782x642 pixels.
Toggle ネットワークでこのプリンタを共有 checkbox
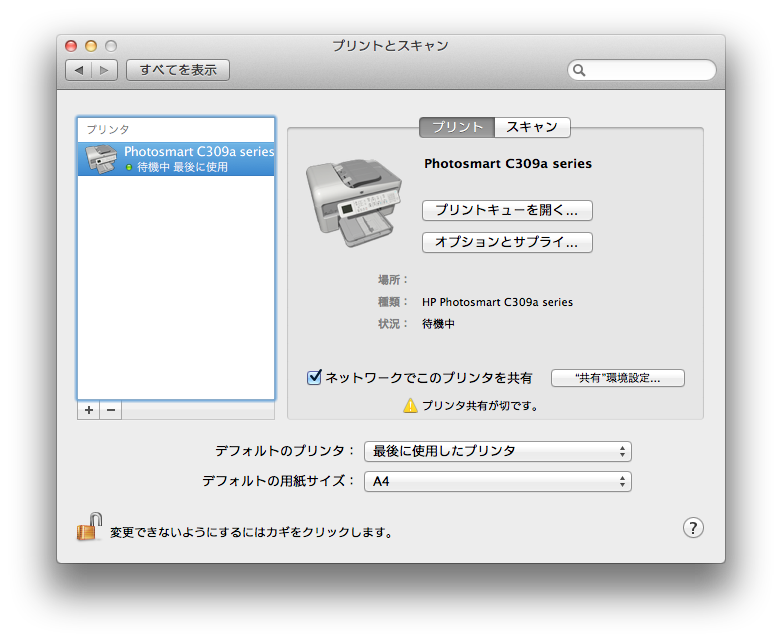[x=314, y=377]
